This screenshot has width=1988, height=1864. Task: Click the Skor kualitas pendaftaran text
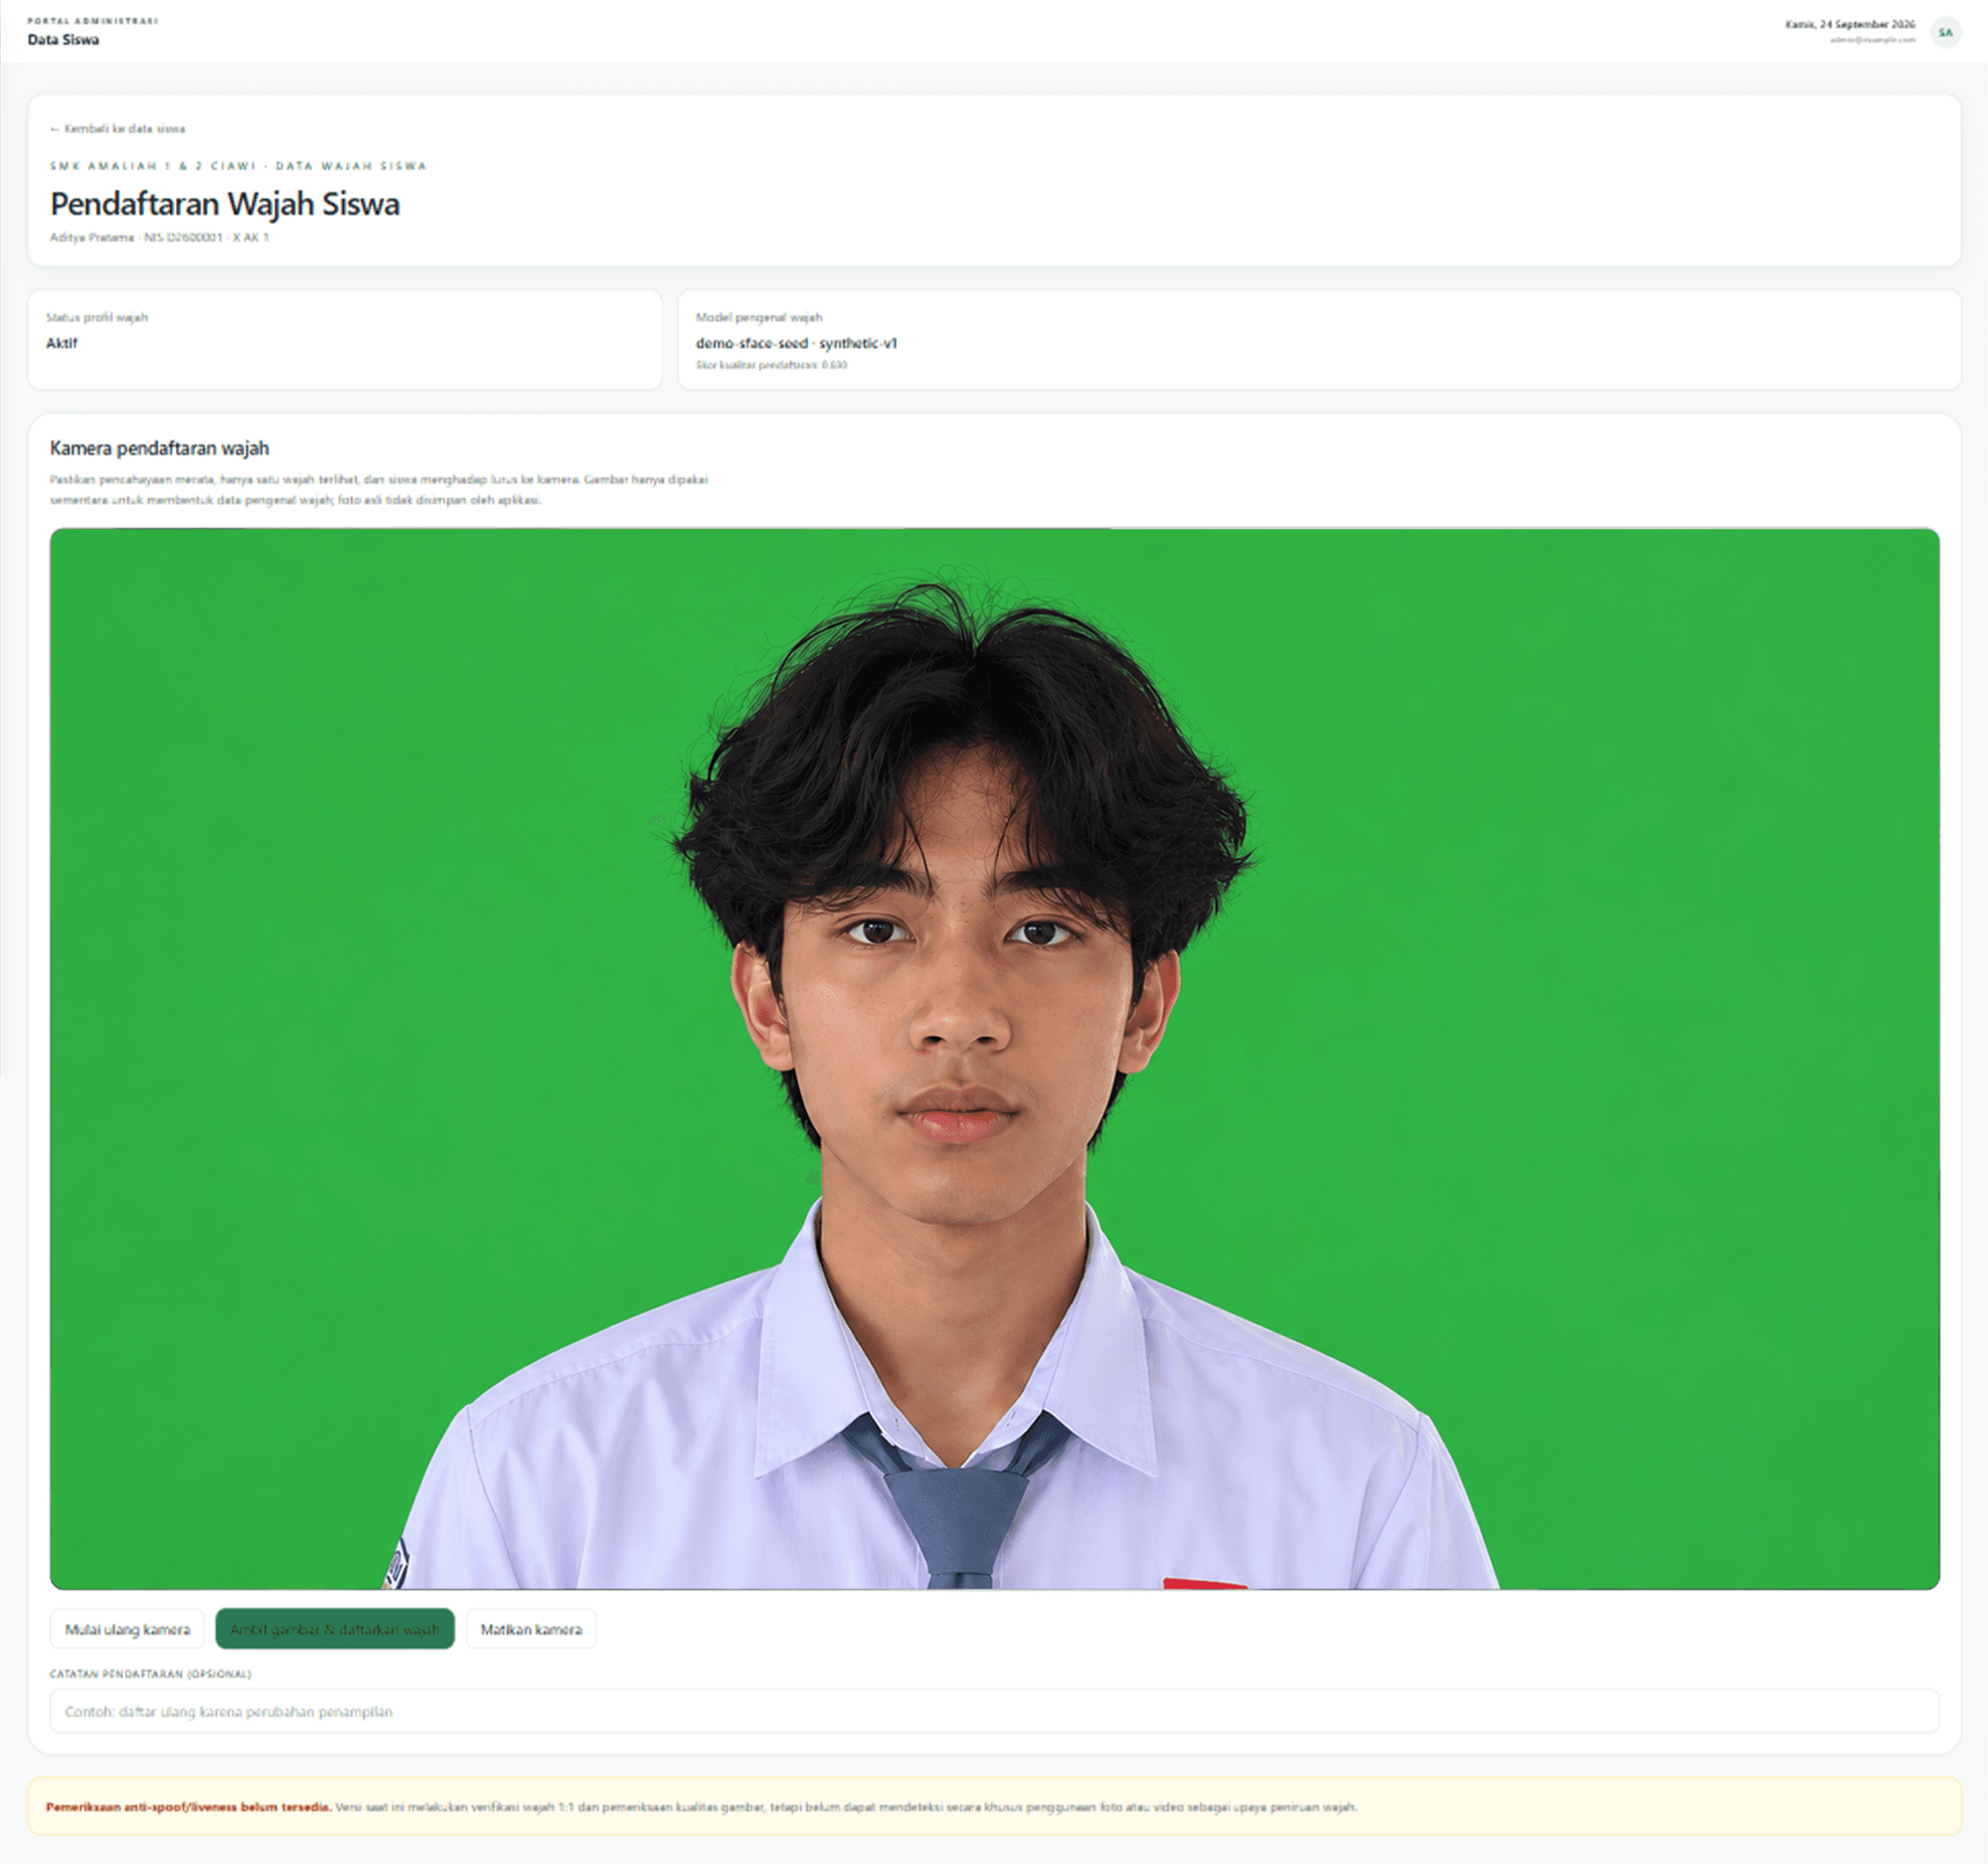(771, 365)
